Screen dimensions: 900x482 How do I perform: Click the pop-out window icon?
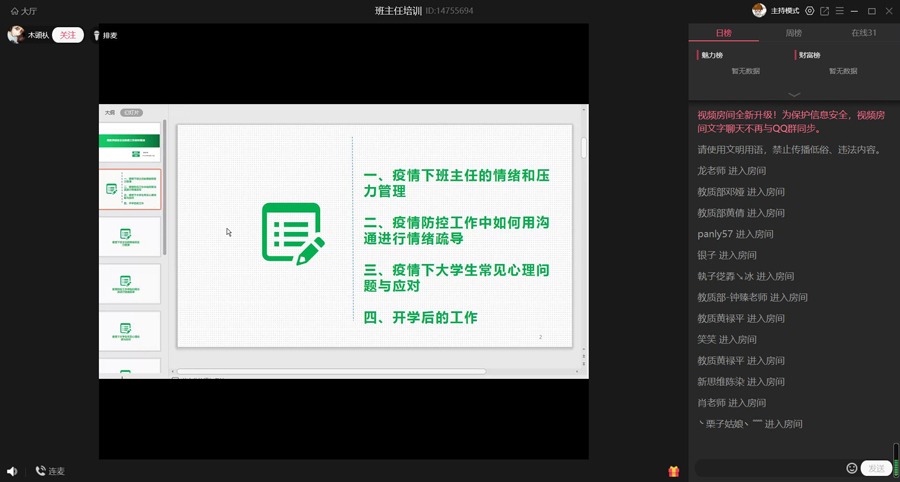824,11
